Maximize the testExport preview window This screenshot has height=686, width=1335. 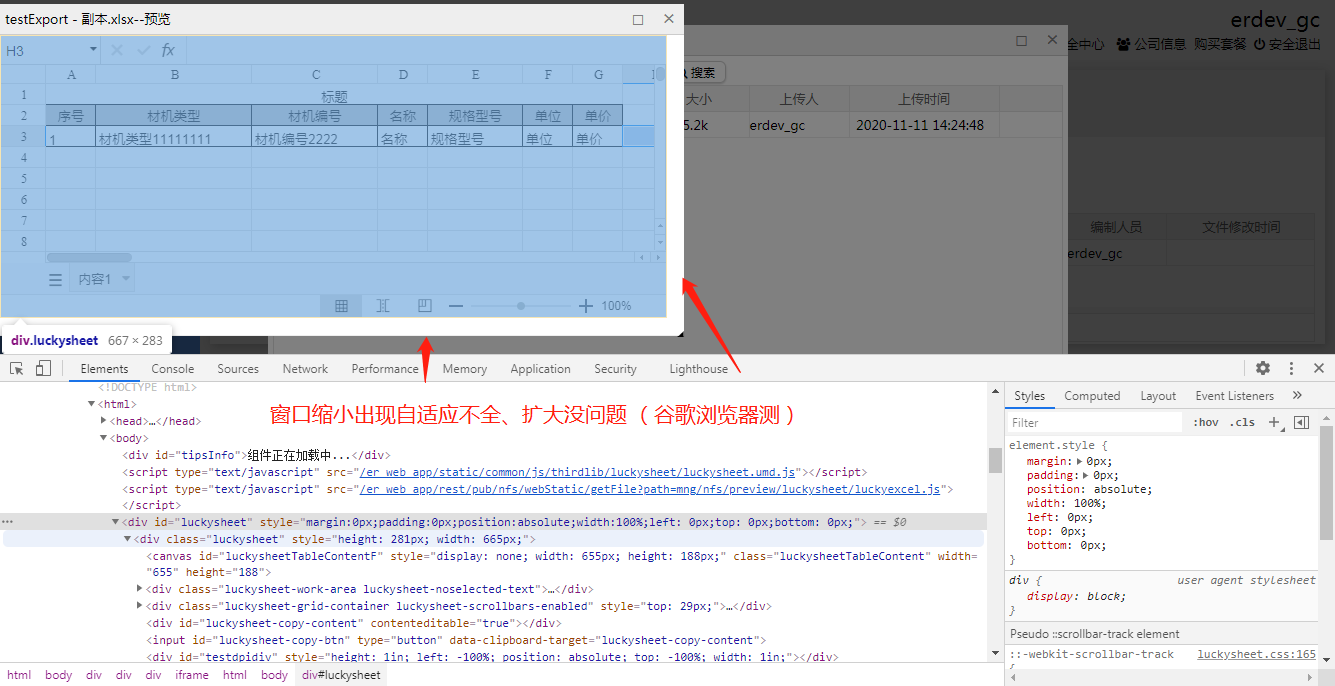638,19
